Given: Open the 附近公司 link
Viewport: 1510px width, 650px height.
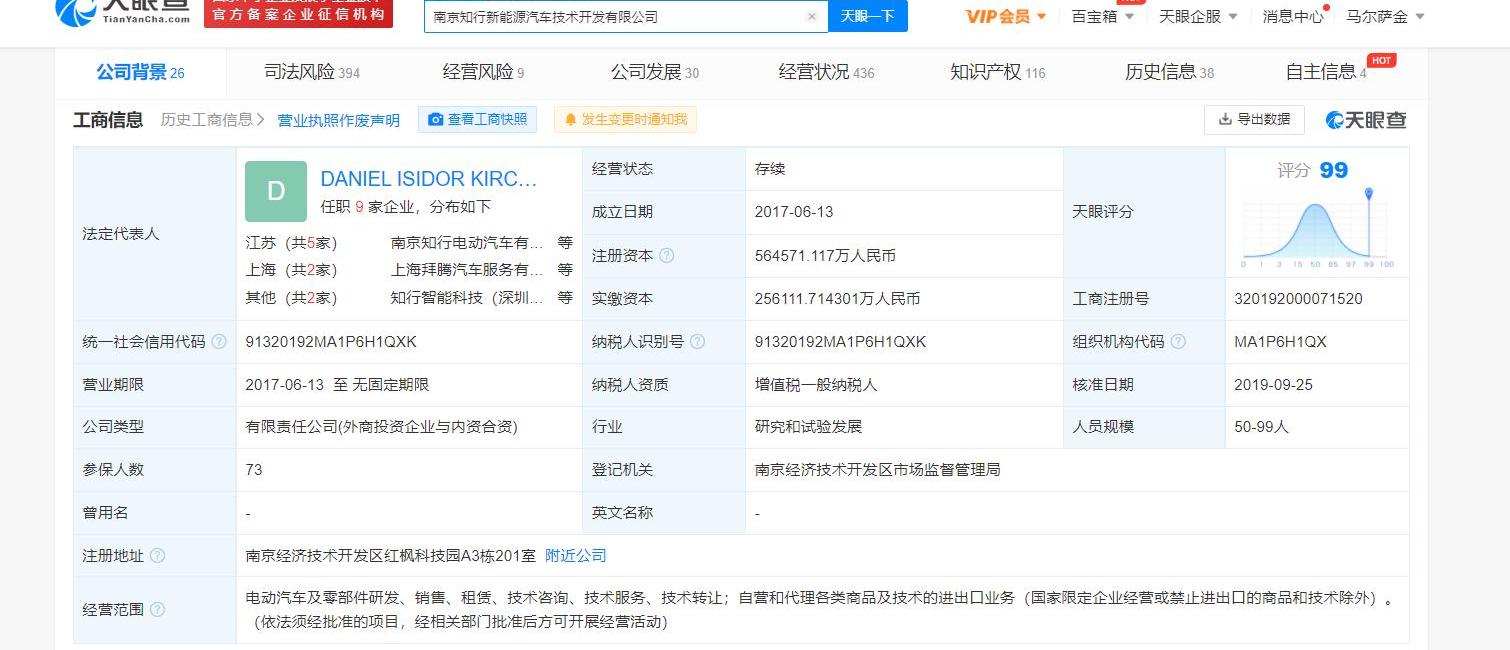Looking at the screenshot, I should (x=576, y=556).
